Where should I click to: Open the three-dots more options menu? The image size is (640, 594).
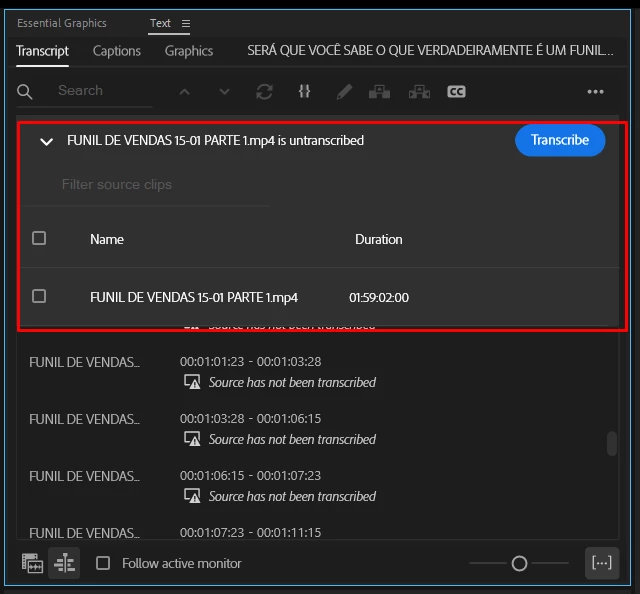coord(596,92)
